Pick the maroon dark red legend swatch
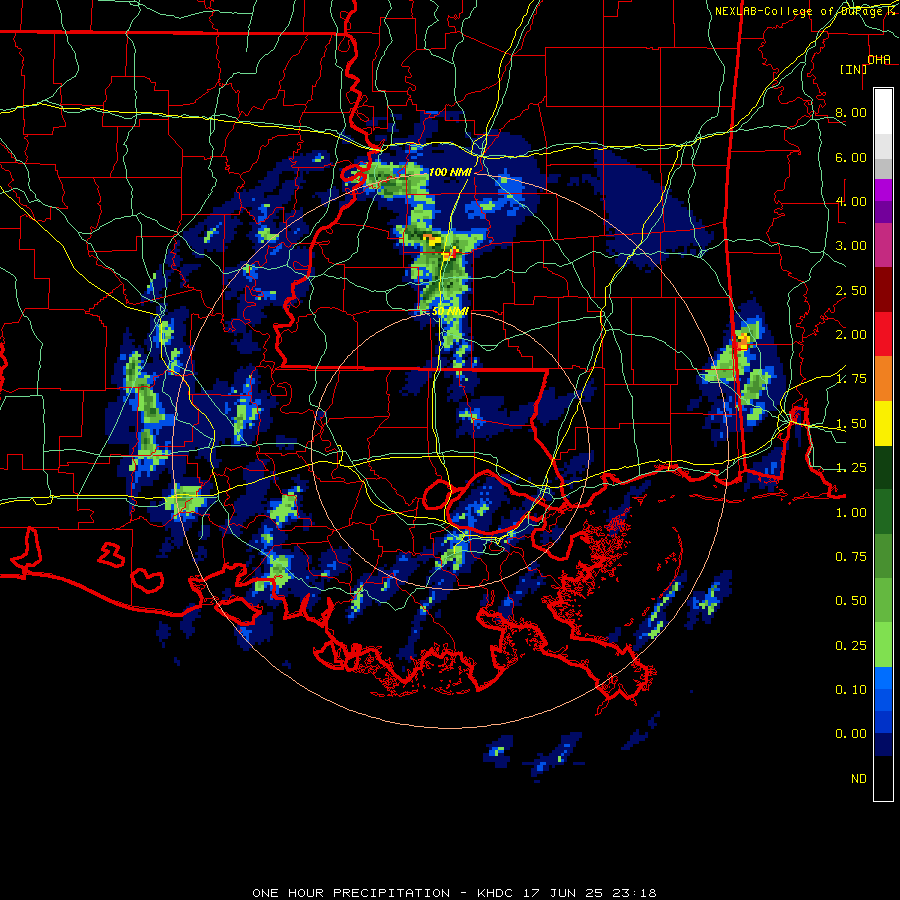This screenshot has width=900, height=900. [x=883, y=290]
